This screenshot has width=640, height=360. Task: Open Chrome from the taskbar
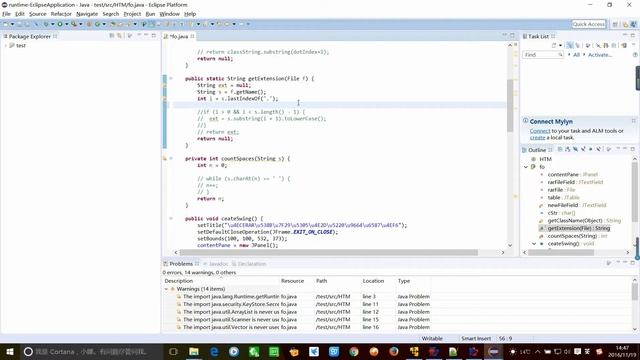click(x=354, y=351)
